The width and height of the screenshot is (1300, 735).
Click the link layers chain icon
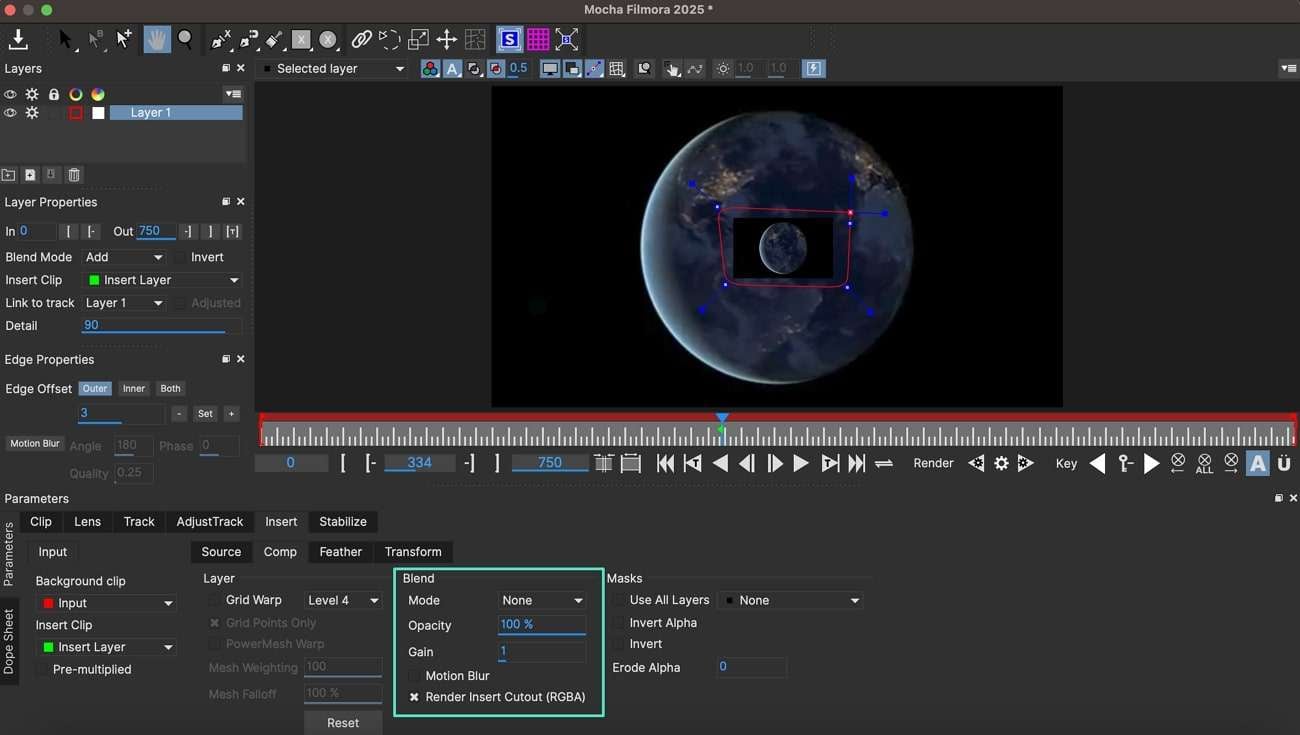click(x=361, y=40)
